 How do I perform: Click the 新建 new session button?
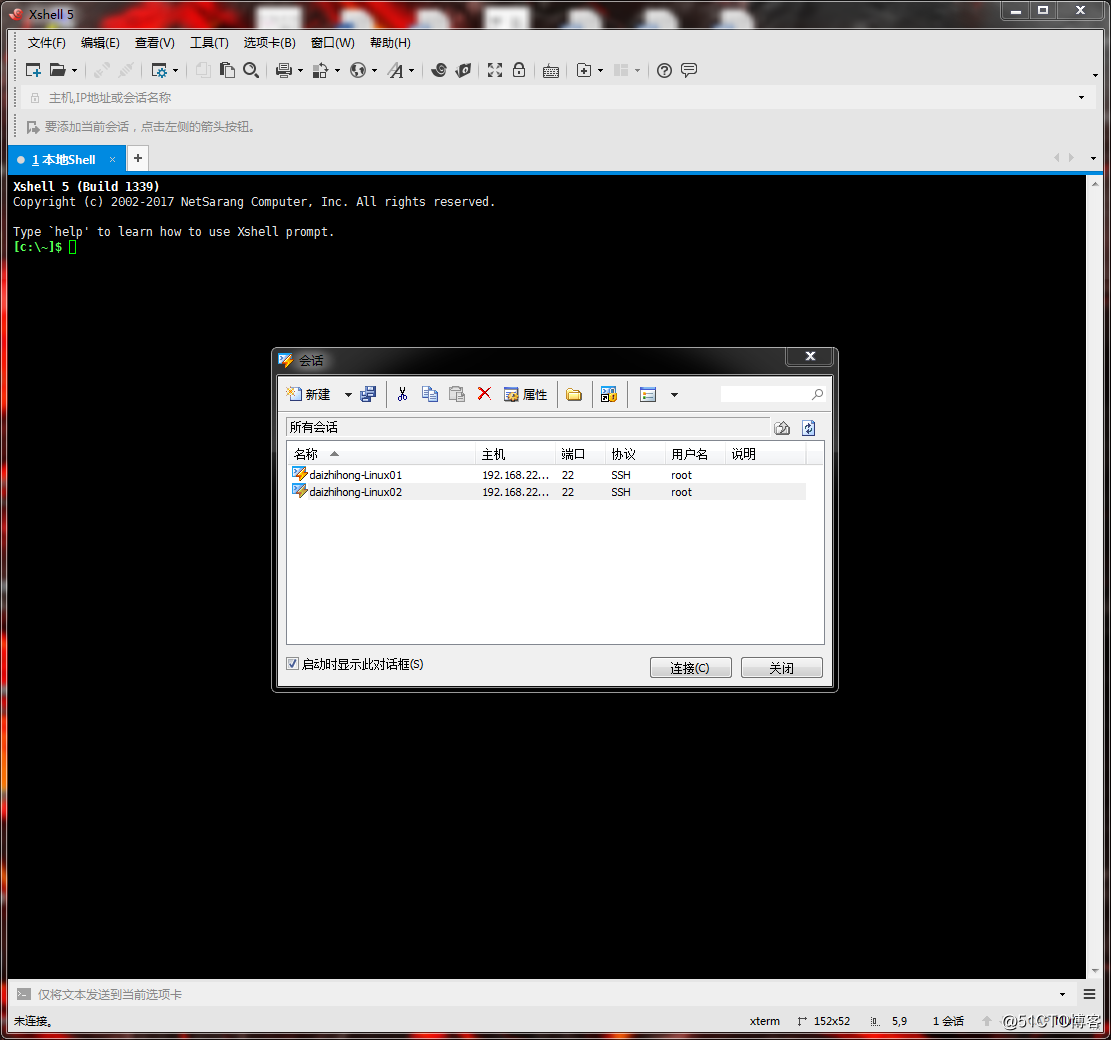[x=310, y=395]
